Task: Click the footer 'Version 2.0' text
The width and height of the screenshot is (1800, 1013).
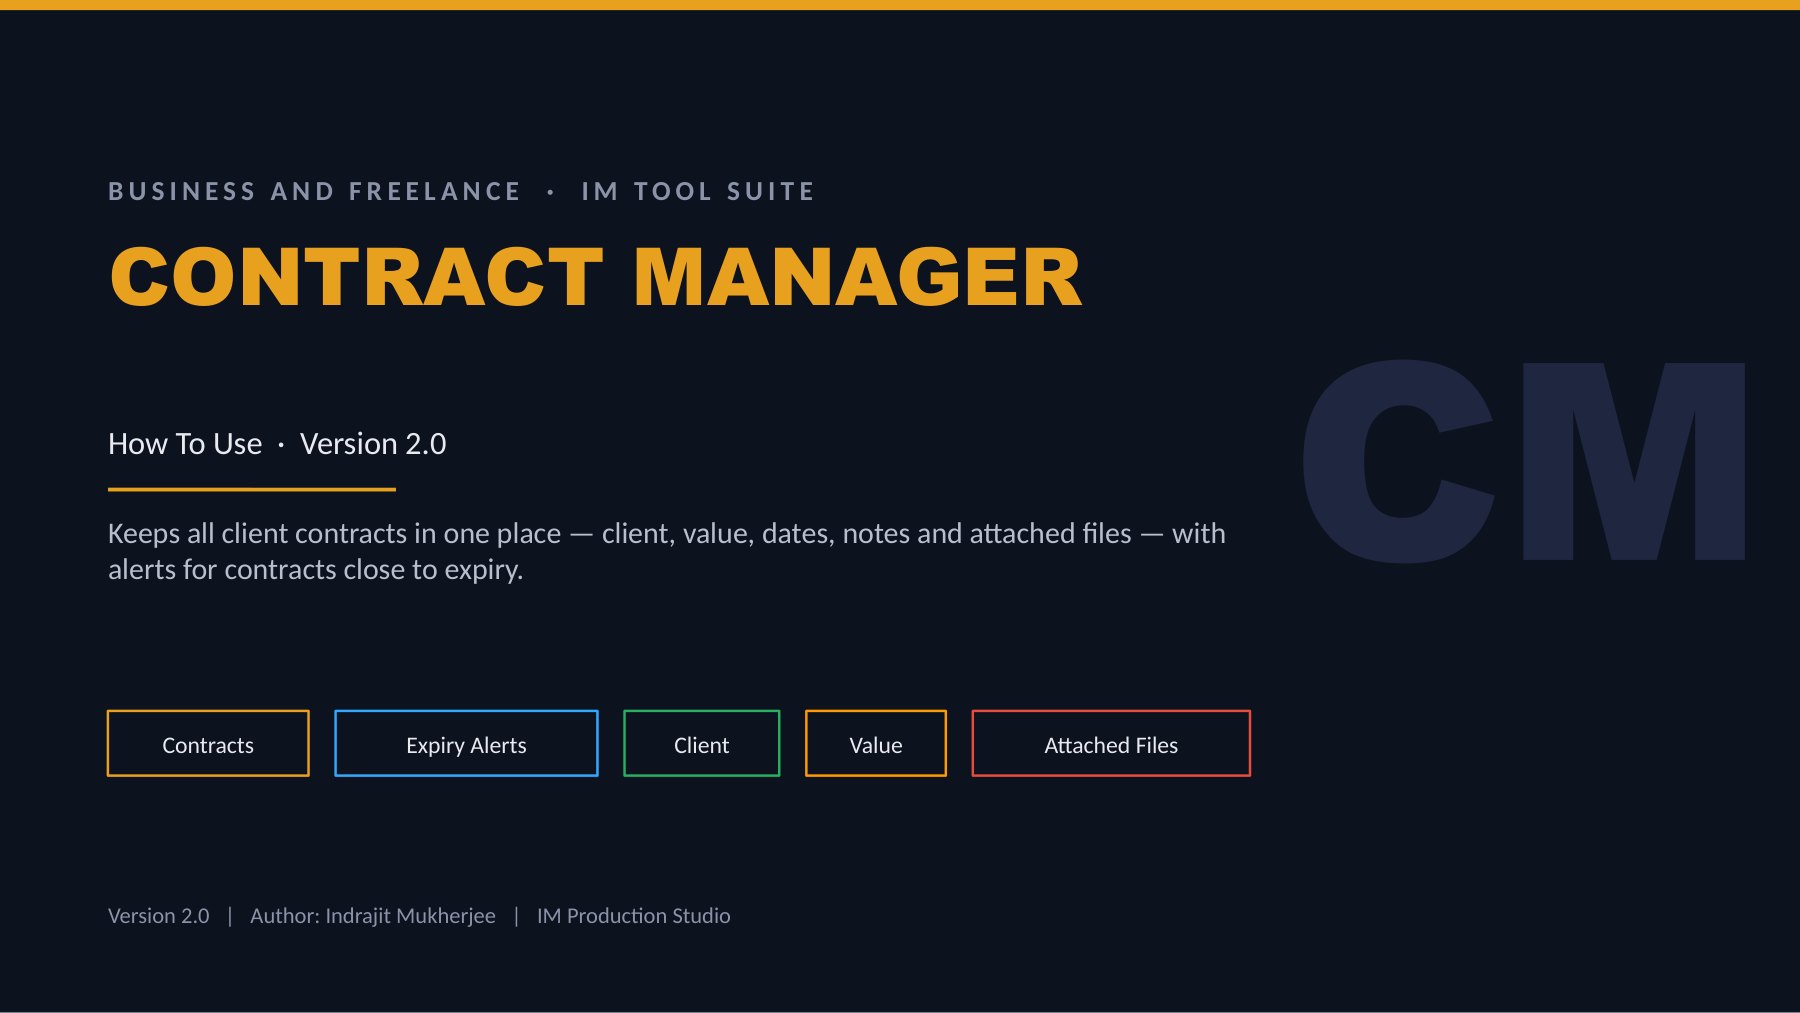Action: click(x=159, y=916)
